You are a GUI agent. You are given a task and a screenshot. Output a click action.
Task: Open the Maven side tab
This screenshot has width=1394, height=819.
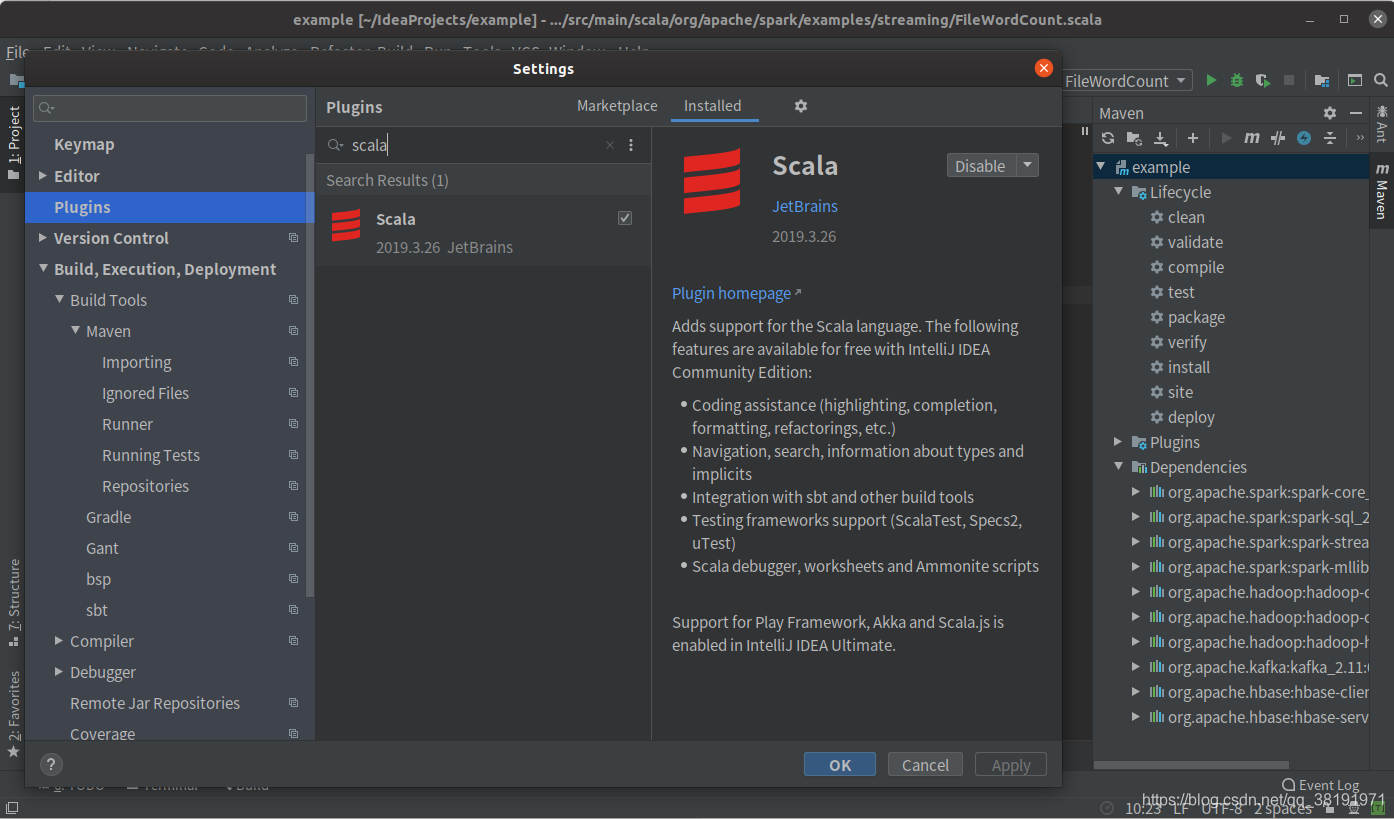pyautogui.click(x=1381, y=191)
